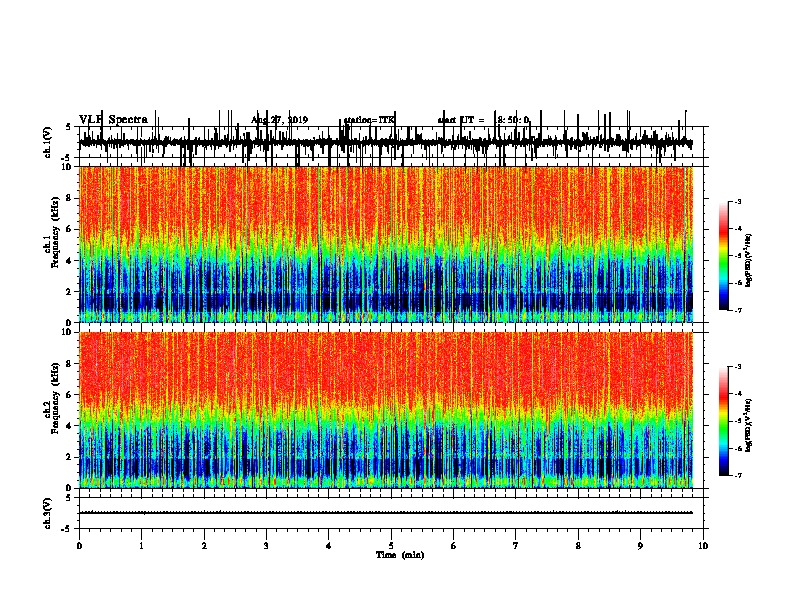This screenshot has height=612, width=792.
Task: Click the '-6' label on ch.2 colorbar
Action: 737,448
